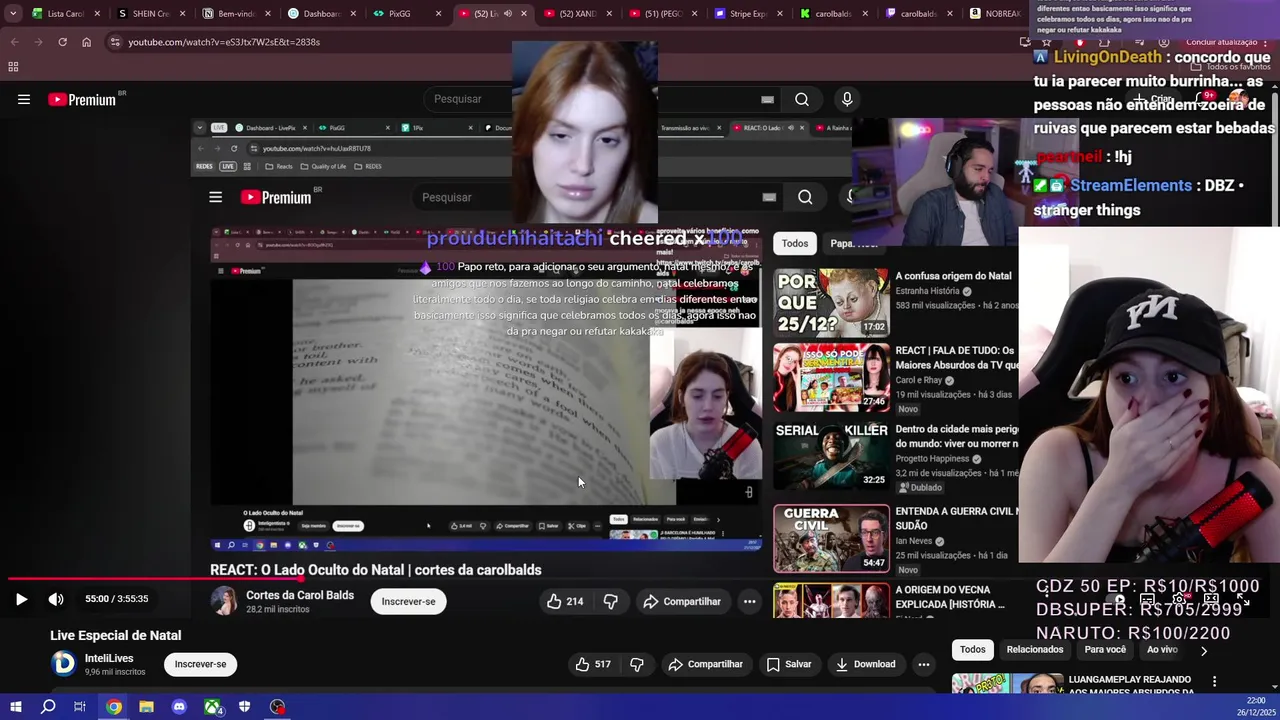Click search magnifier in the reacted YouTube page
This screenshot has width=1280, height=720.
point(805,197)
